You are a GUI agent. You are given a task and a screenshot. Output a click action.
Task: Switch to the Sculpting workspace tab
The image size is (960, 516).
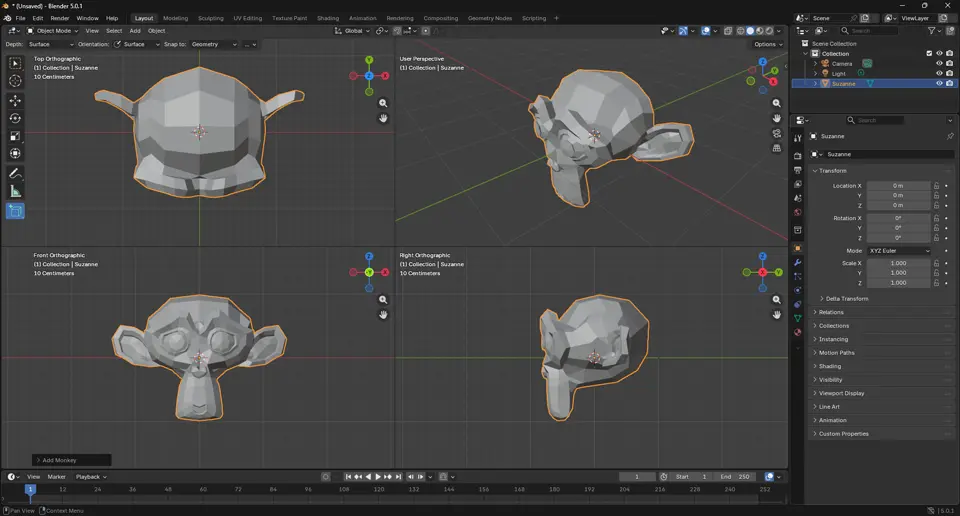211,18
